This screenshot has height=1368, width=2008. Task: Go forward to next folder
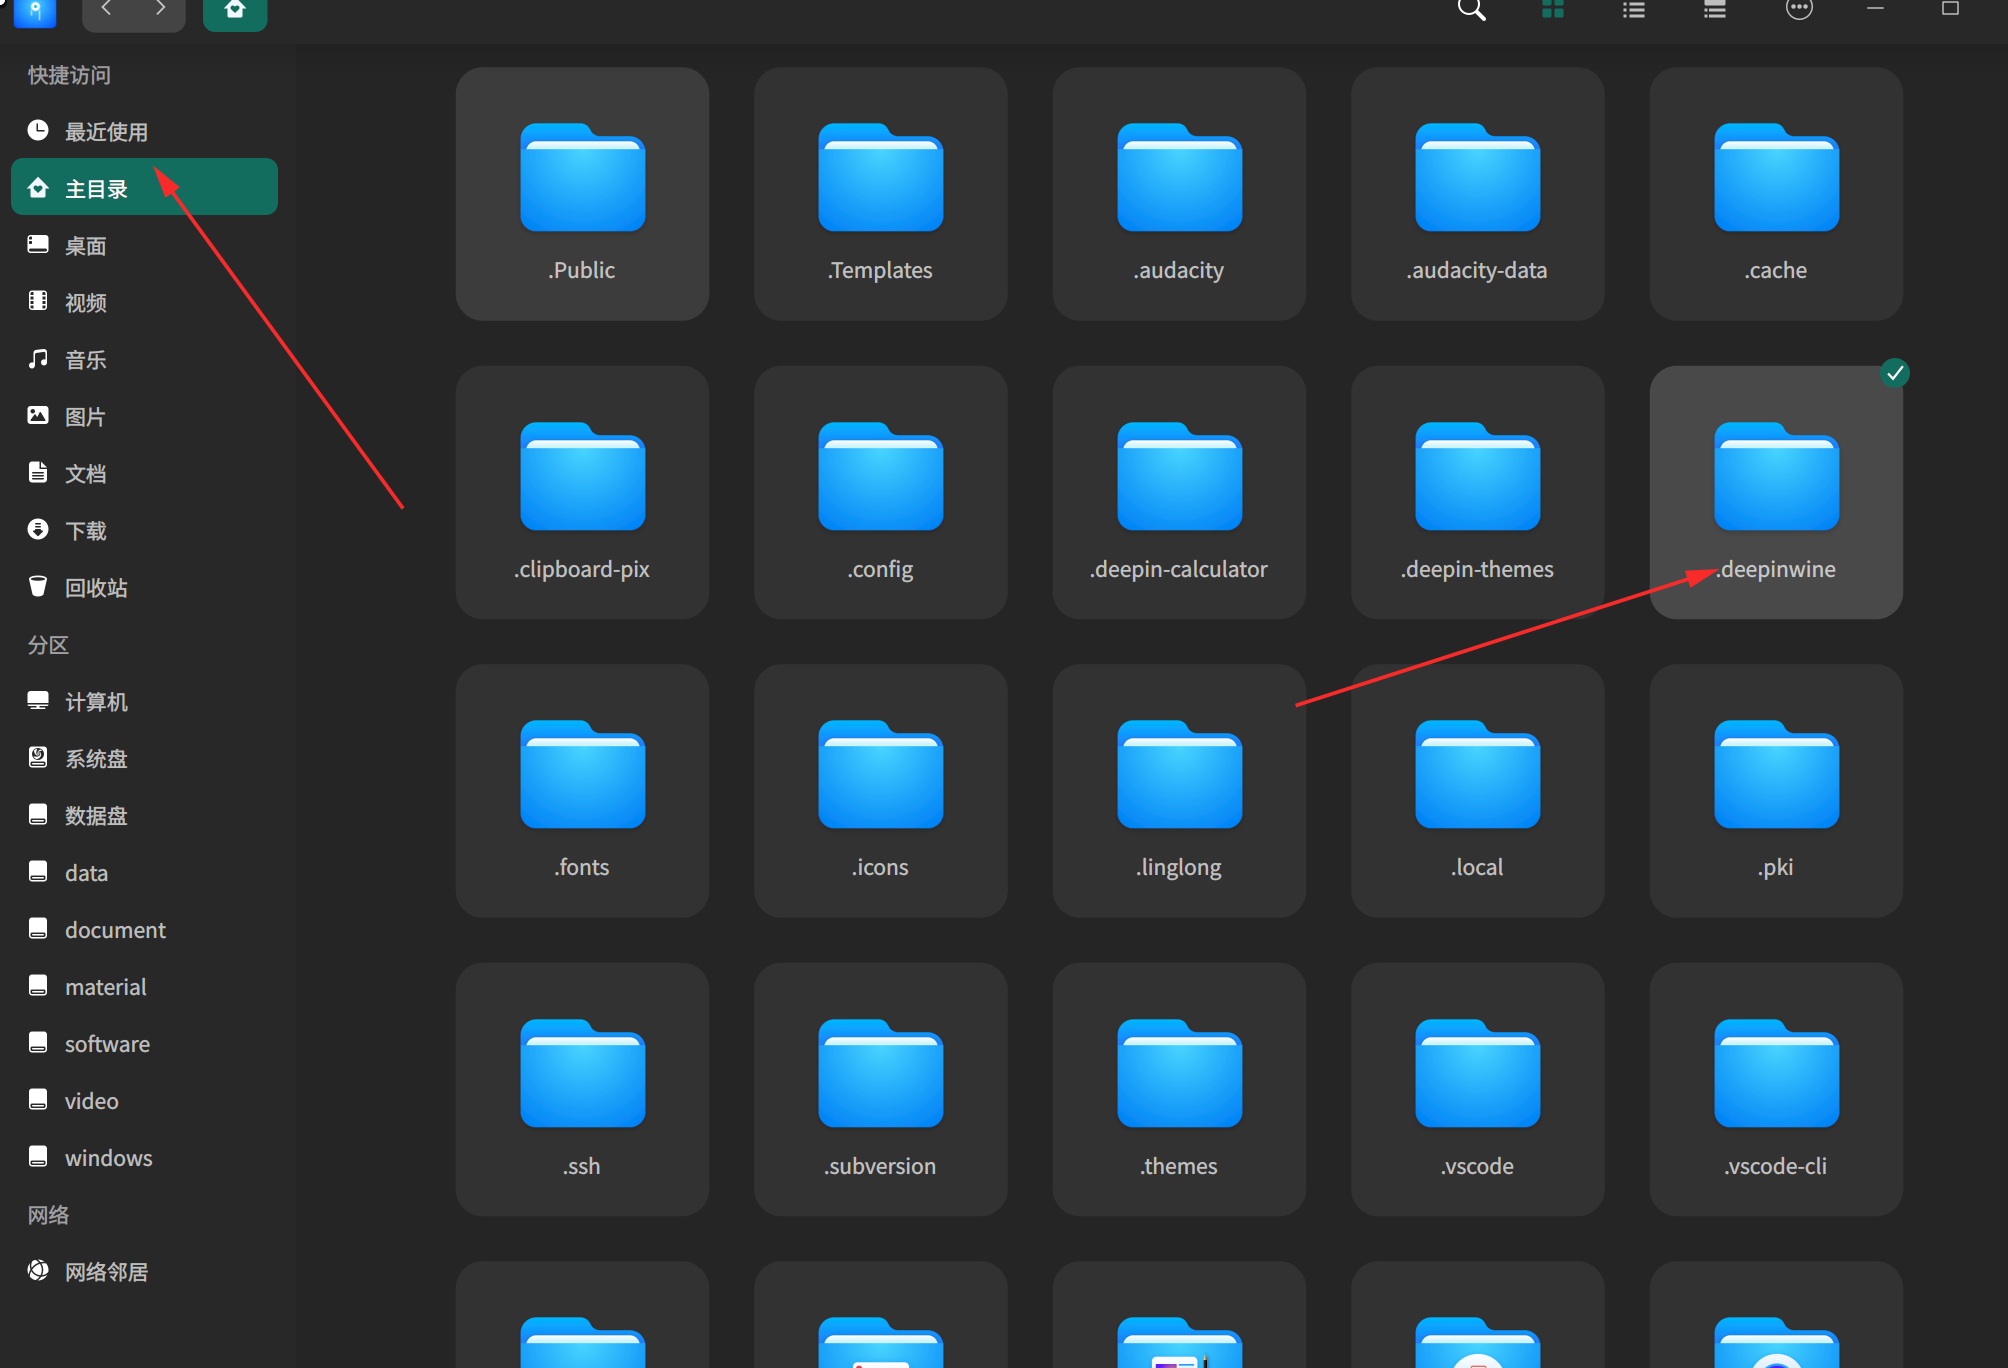pos(160,10)
